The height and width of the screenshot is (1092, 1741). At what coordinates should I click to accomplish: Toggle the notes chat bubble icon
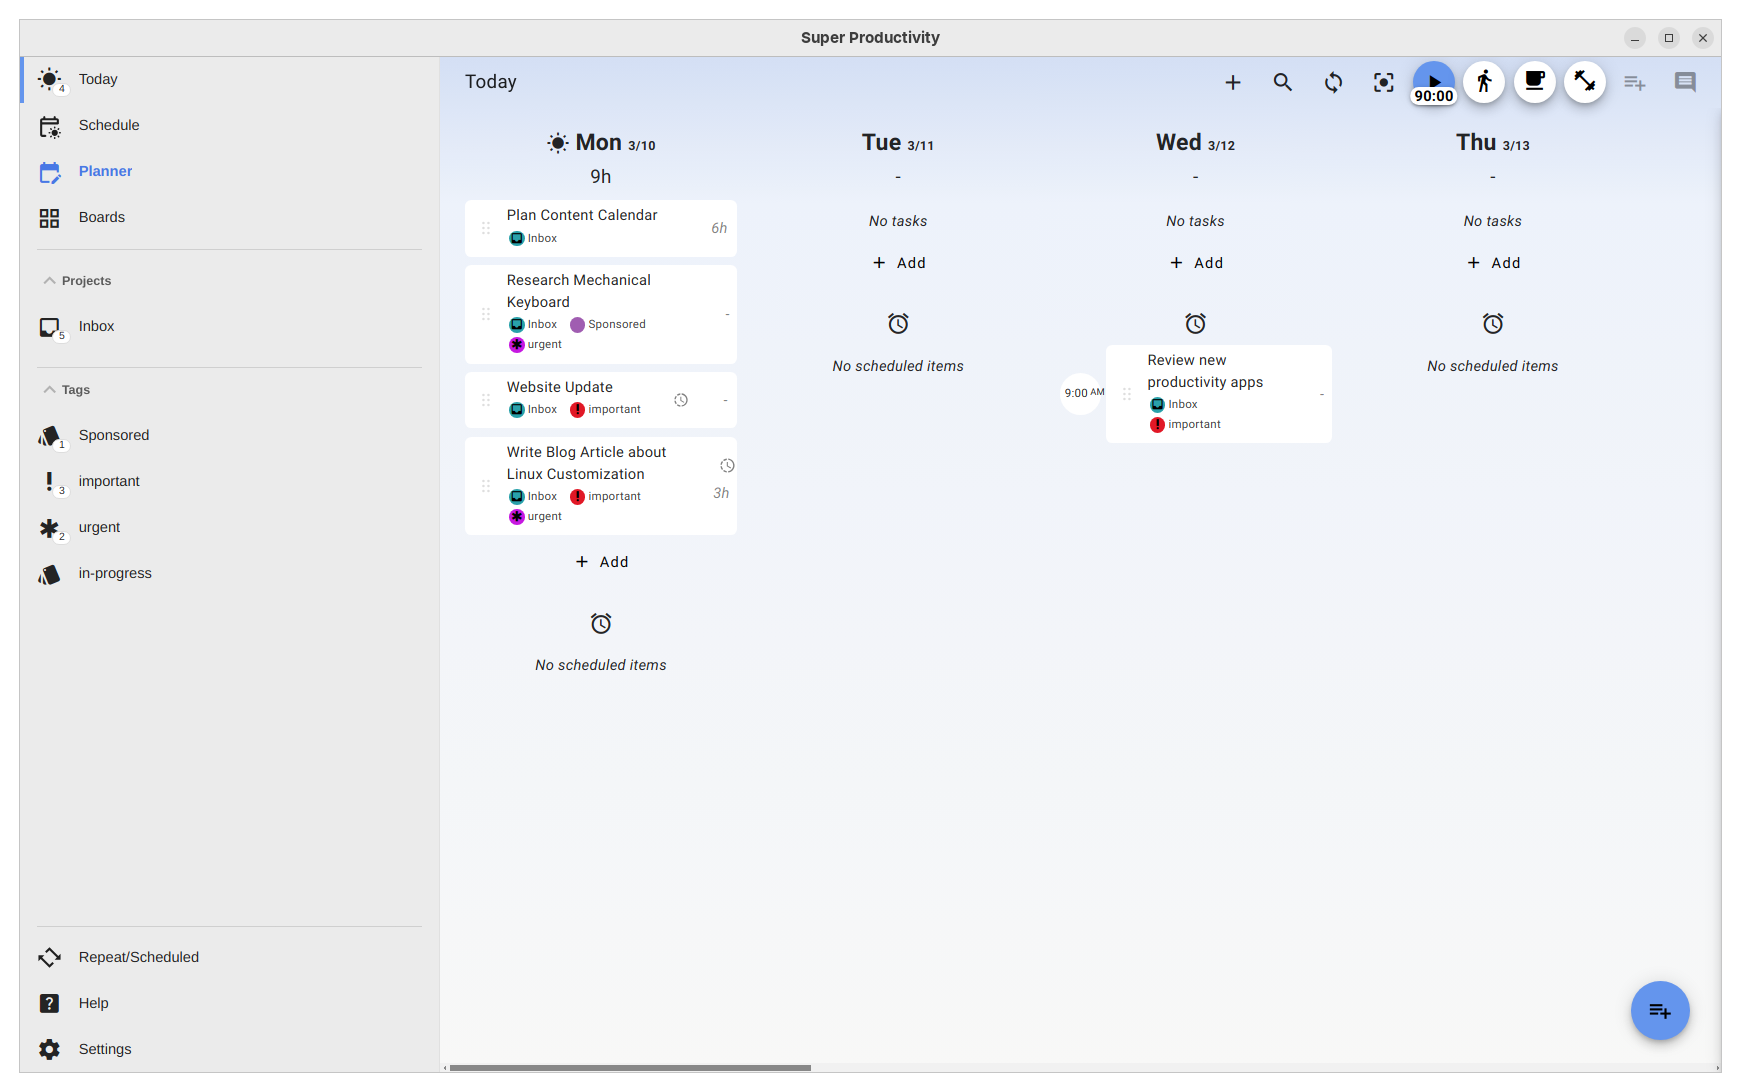tap(1685, 82)
